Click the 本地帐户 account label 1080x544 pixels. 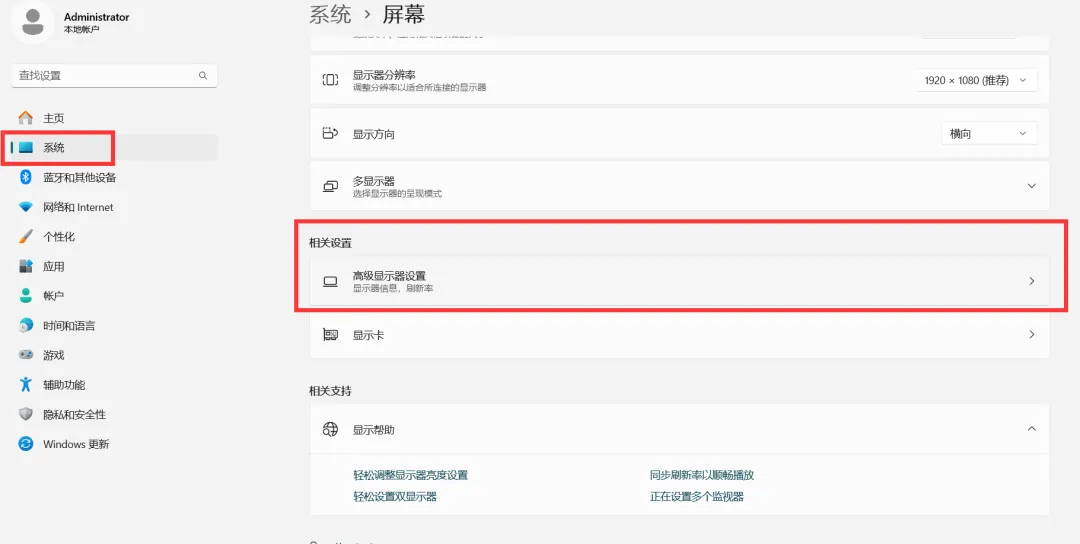point(81,30)
